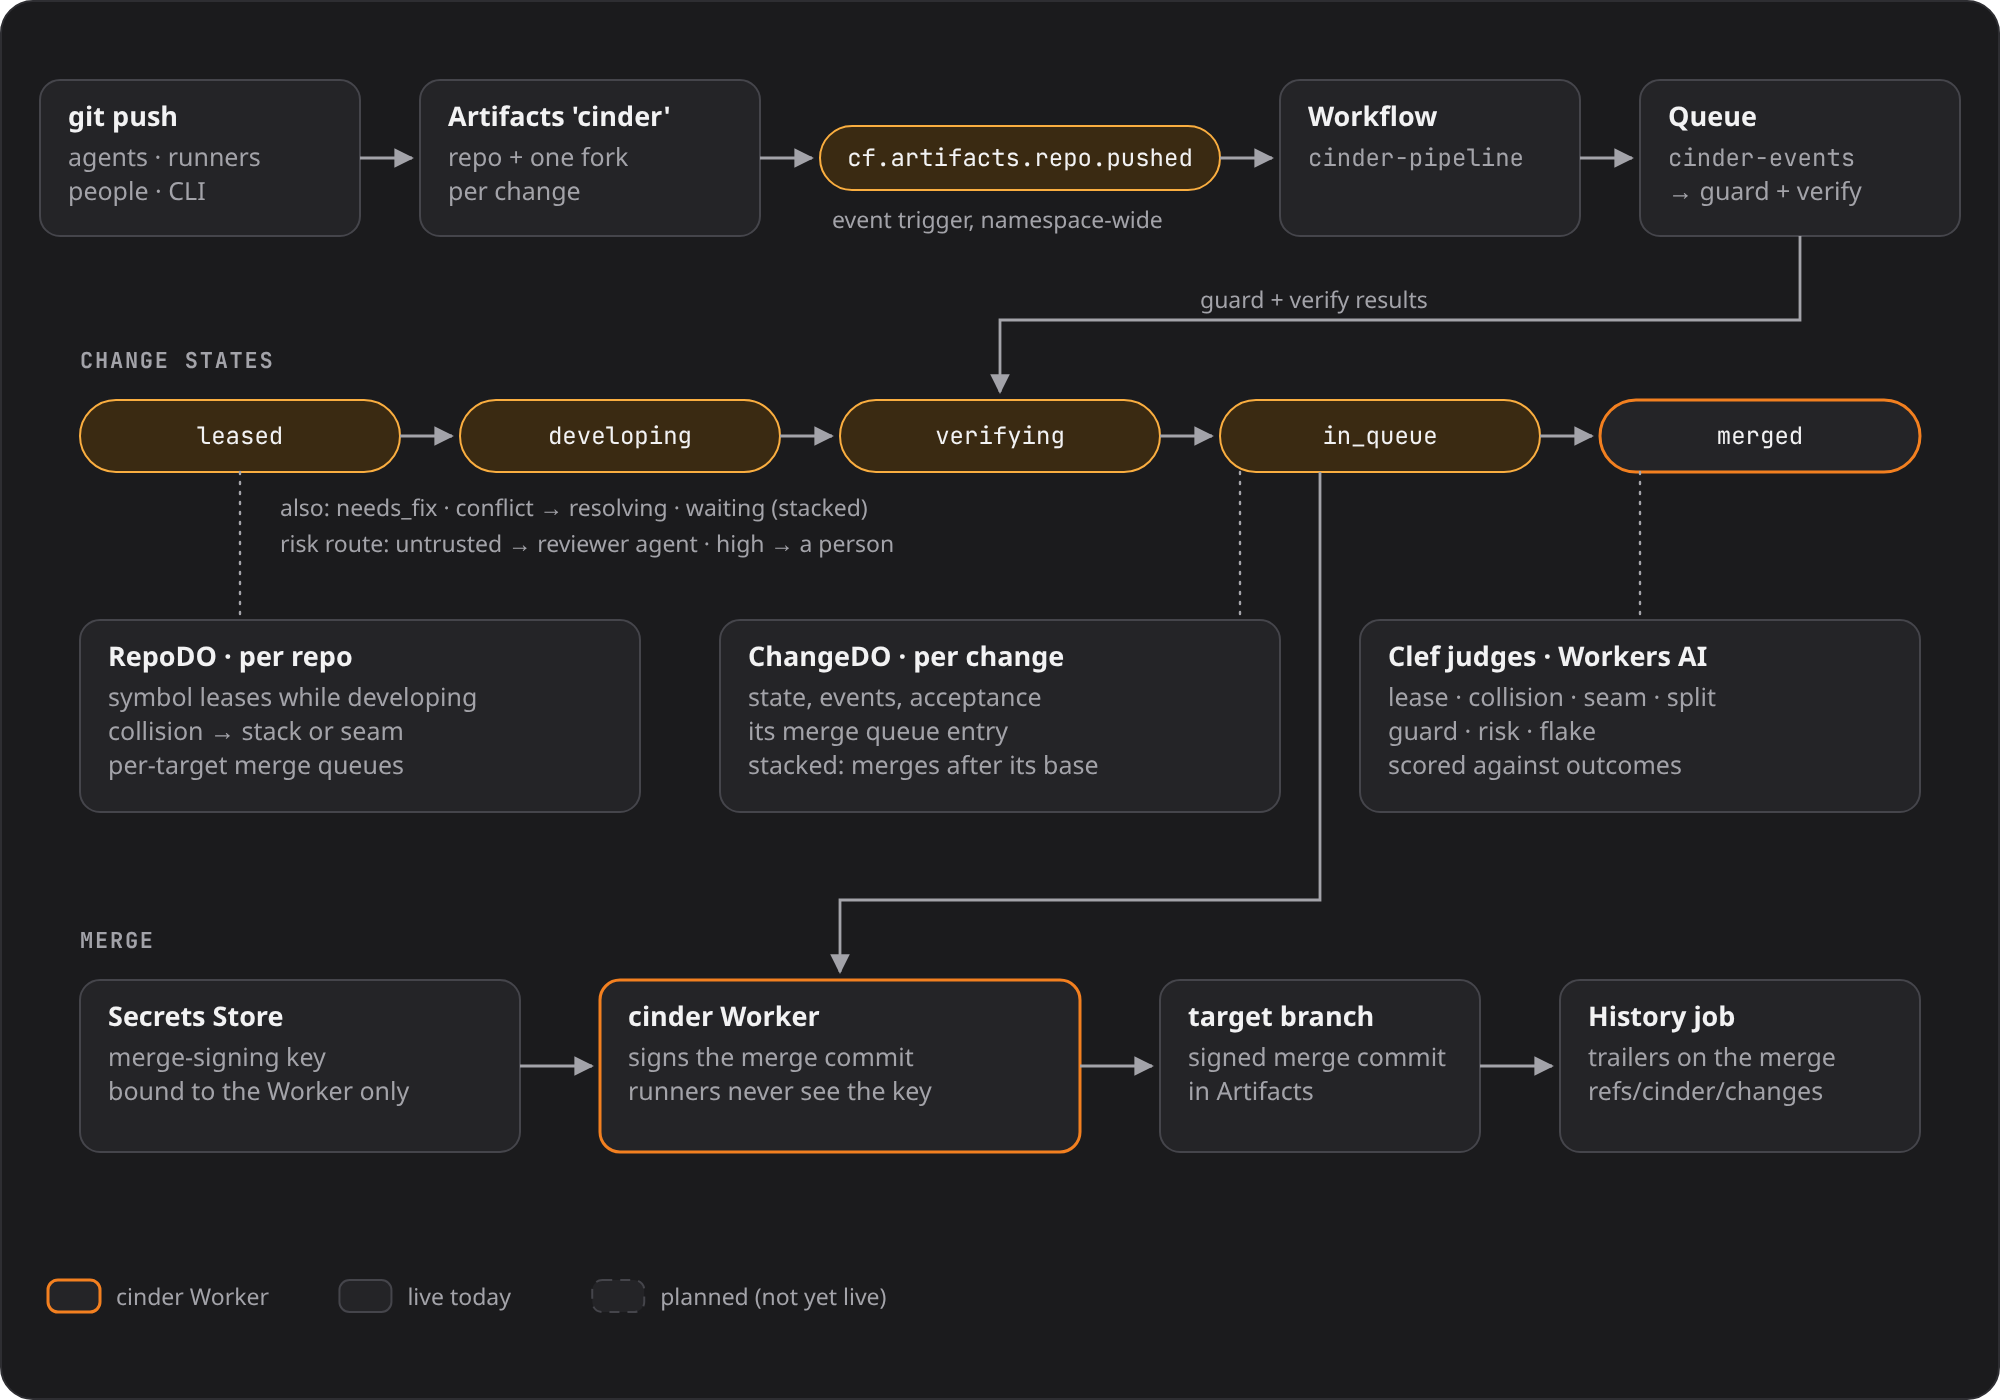Click the 'guard + verify results' label
Image resolution: width=2000 pixels, height=1400 pixels.
click(1314, 300)
